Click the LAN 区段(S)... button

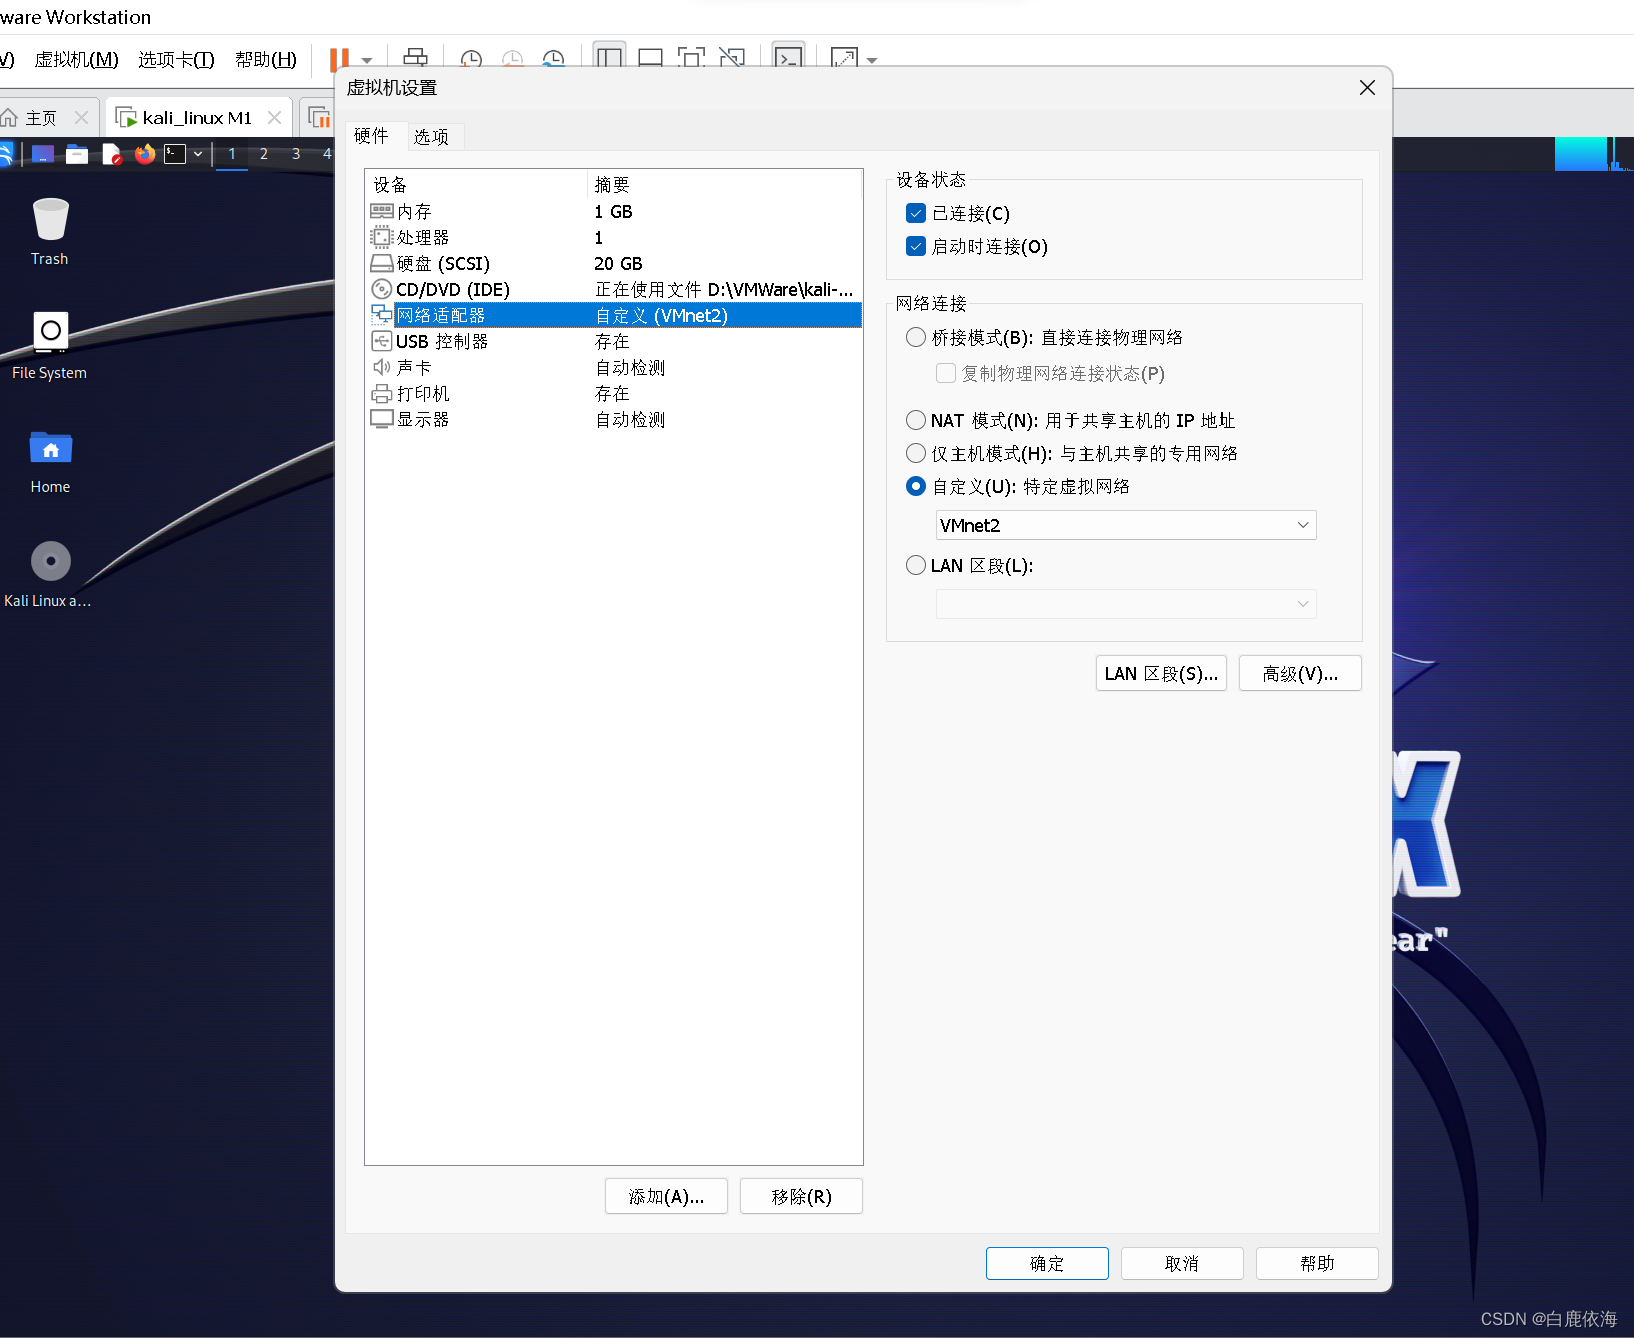click(x=1161, y=673)
